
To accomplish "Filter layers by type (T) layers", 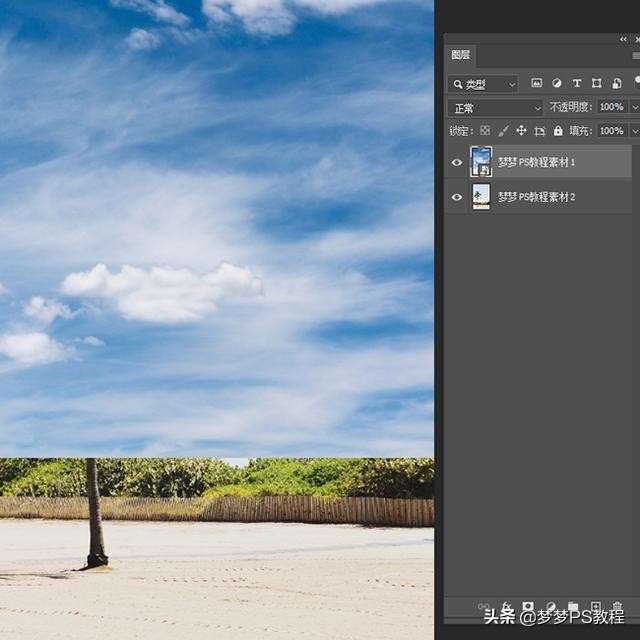I will coord(577,84).
